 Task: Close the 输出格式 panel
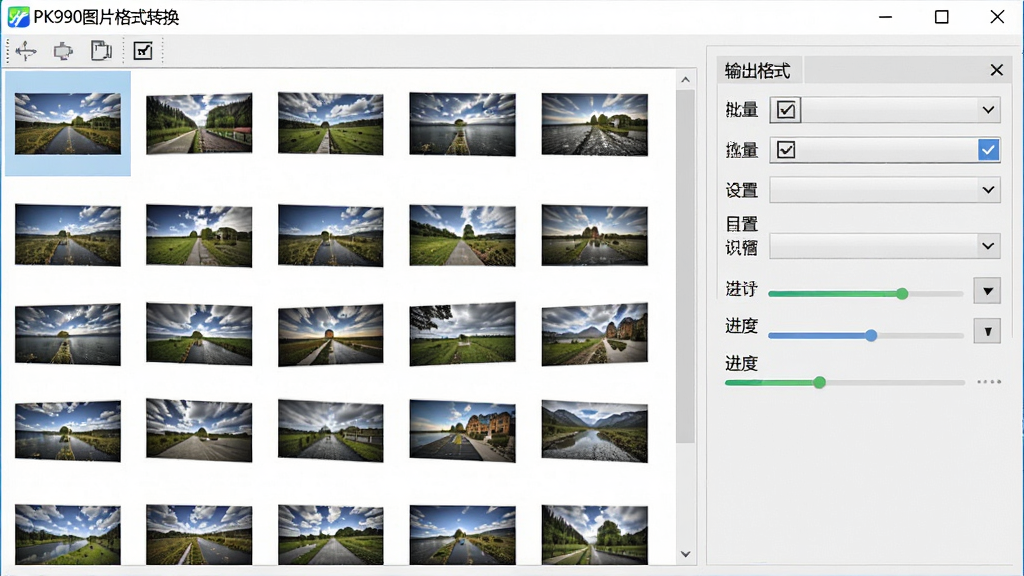(x=996, y=70)
